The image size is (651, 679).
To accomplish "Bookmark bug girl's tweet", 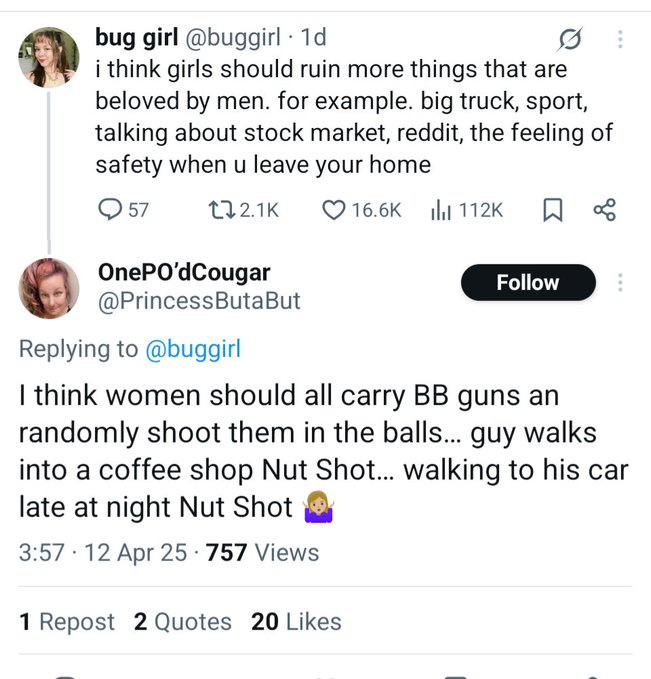I will pyautogui.click(x=551, y=210).
